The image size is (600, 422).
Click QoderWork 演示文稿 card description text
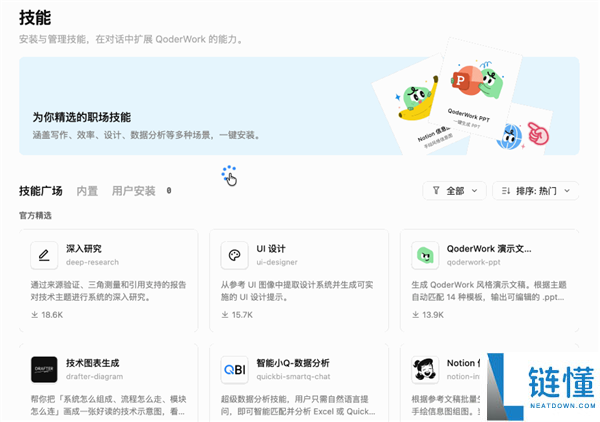(x=489, y=291)
